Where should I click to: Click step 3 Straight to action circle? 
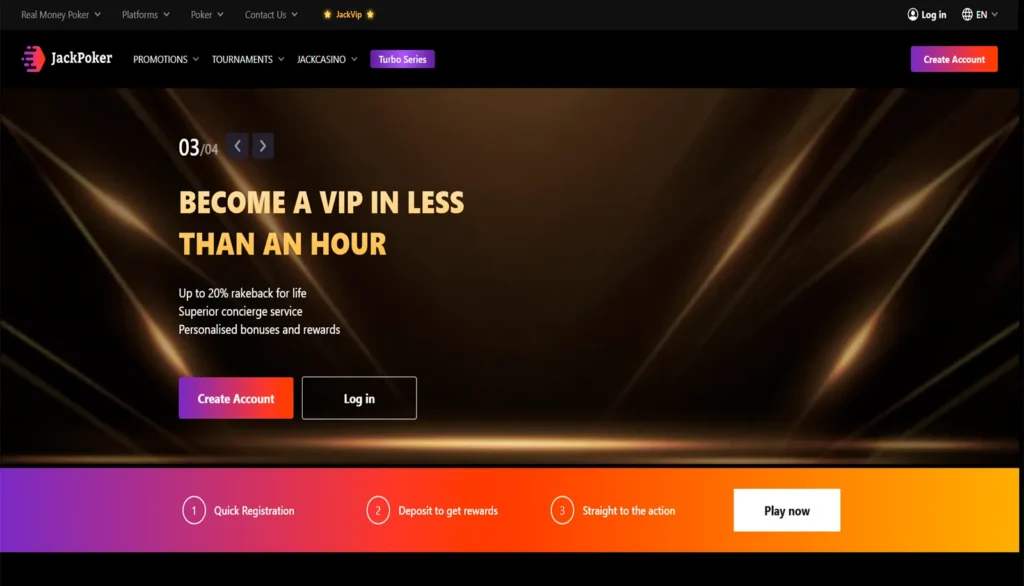coord(562,510)
